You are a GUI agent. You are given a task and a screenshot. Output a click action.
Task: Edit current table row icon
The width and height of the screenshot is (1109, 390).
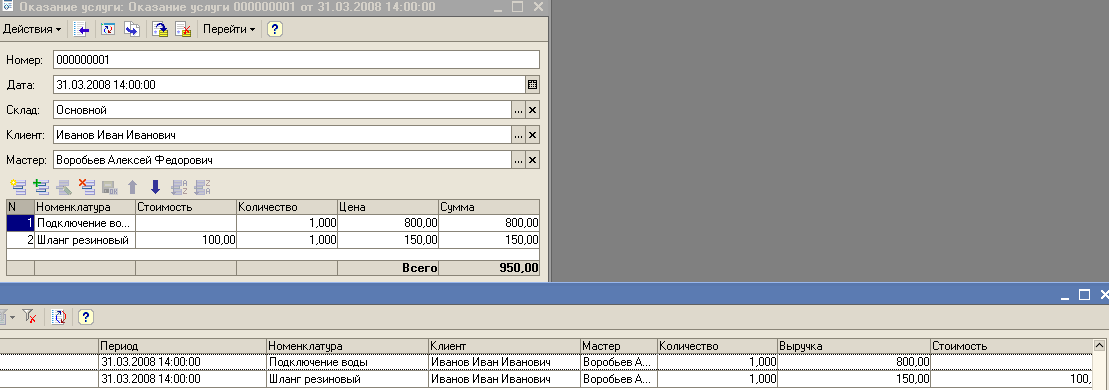click(64, 187)
